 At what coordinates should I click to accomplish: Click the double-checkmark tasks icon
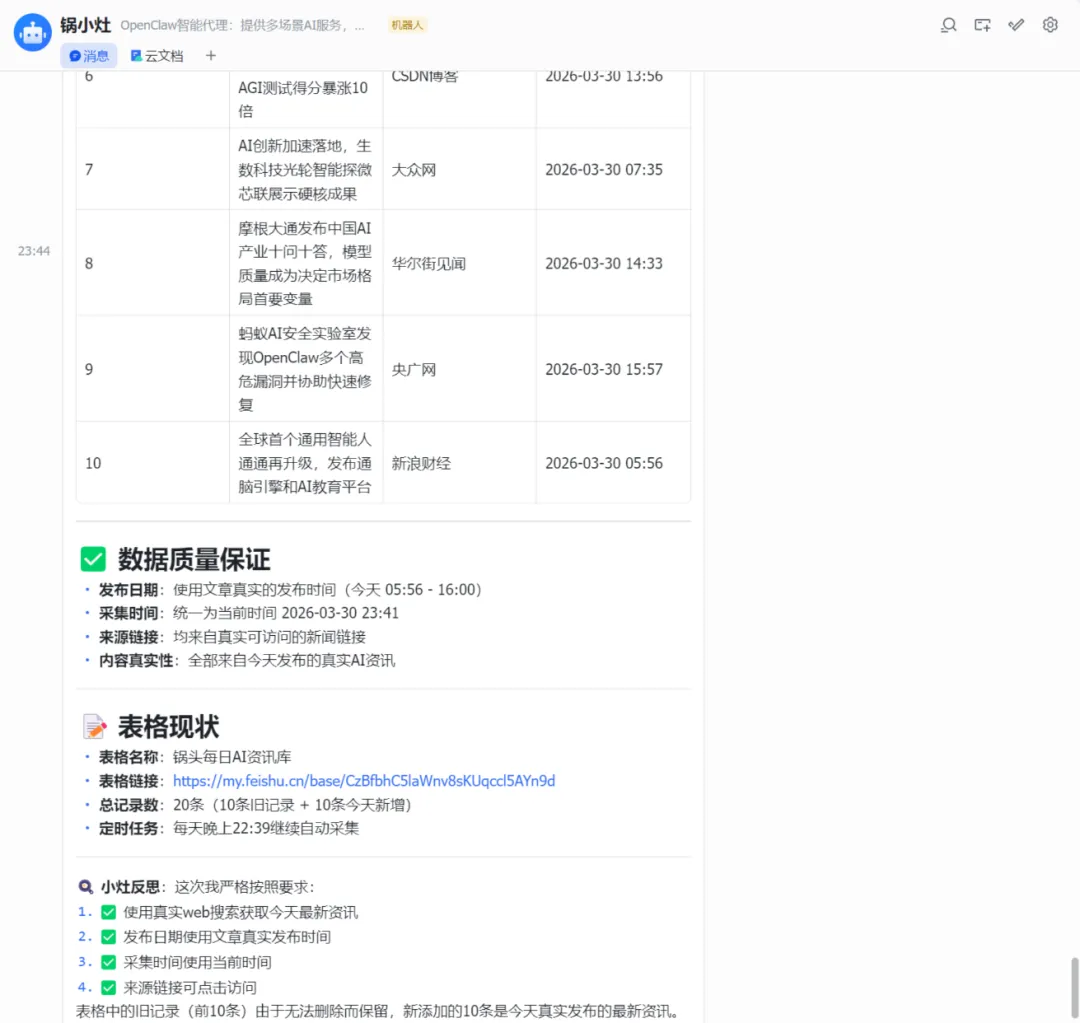pyautogui.click(x=1016, y=25)
